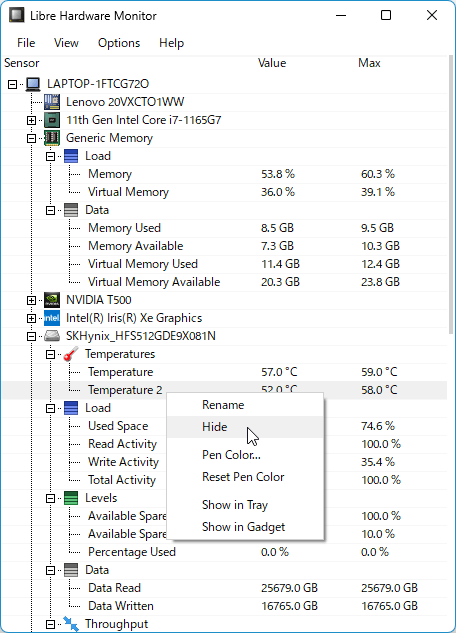456x633 pixels.
Task: Click the Load icon under Generic Memory
Action: [71, 156]
